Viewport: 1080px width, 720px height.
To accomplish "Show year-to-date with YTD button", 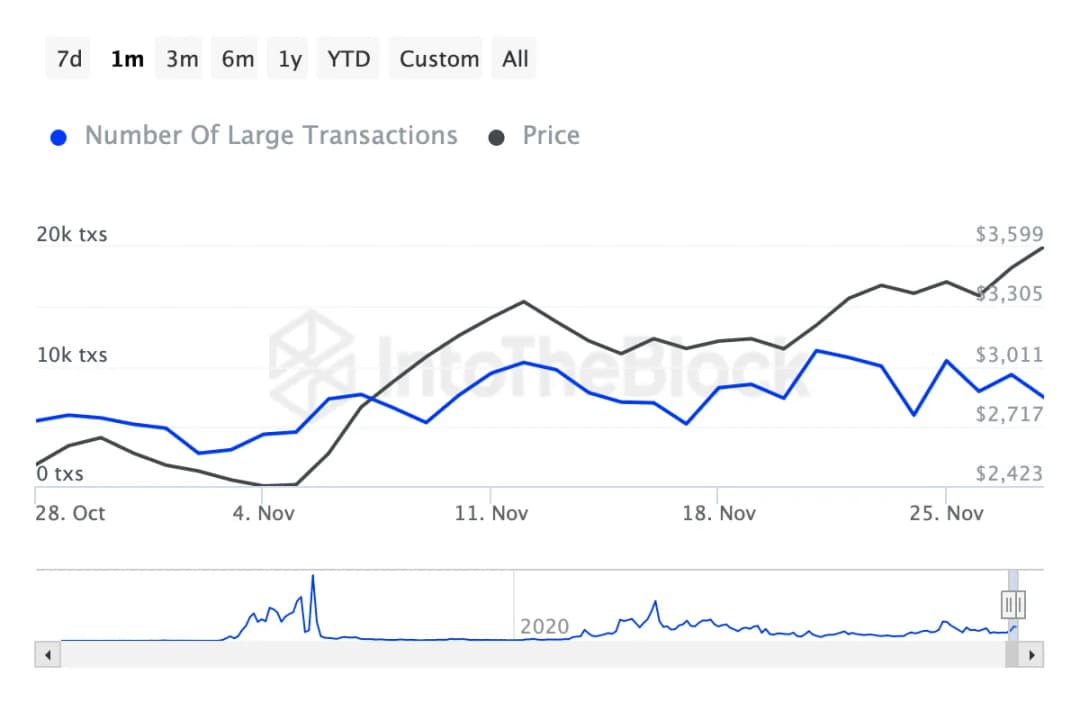I will pos(349,59).
